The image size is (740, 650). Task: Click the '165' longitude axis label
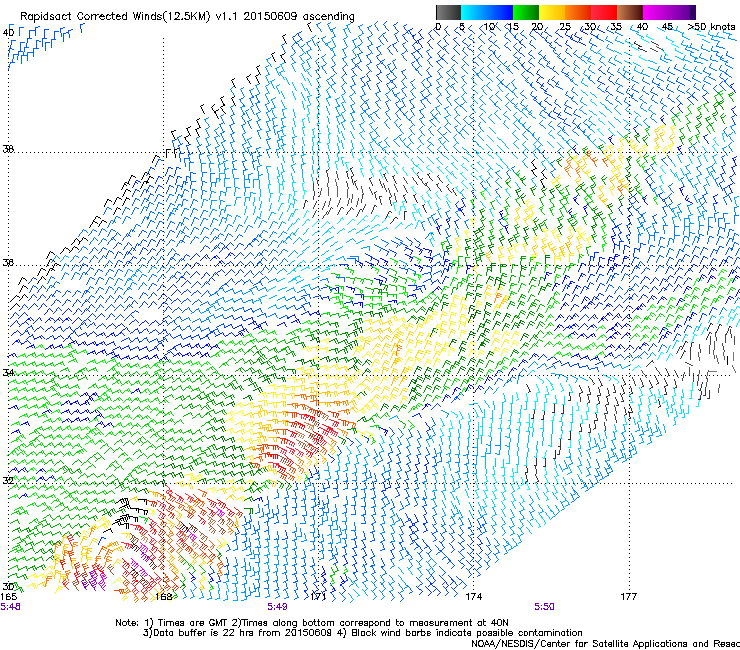coord(8,596)
